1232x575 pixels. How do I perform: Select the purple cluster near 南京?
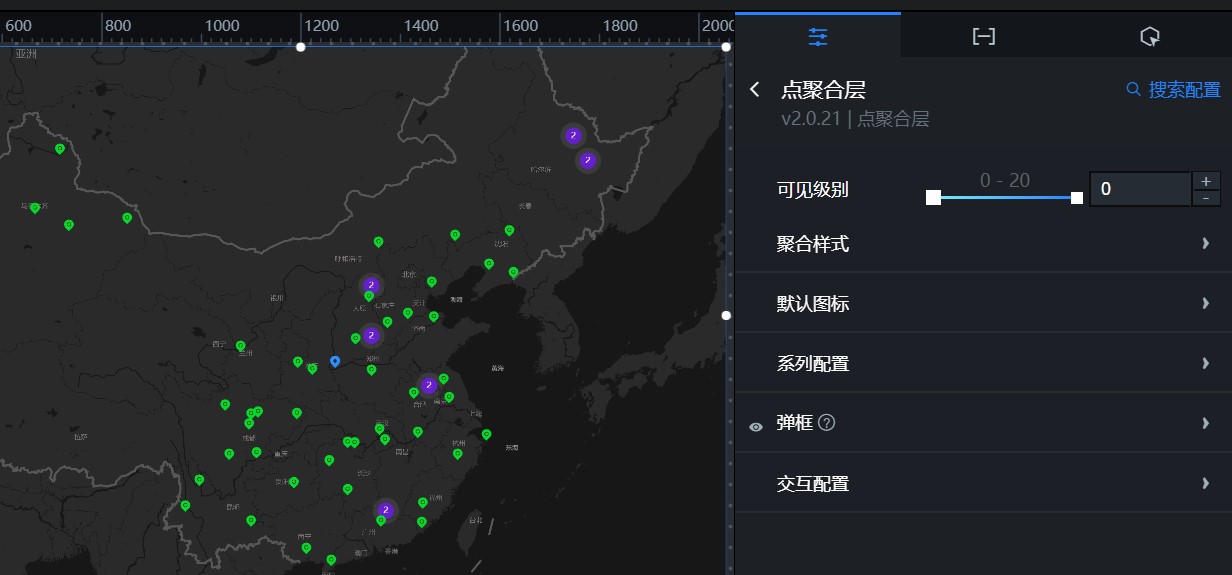click(429, 385)
